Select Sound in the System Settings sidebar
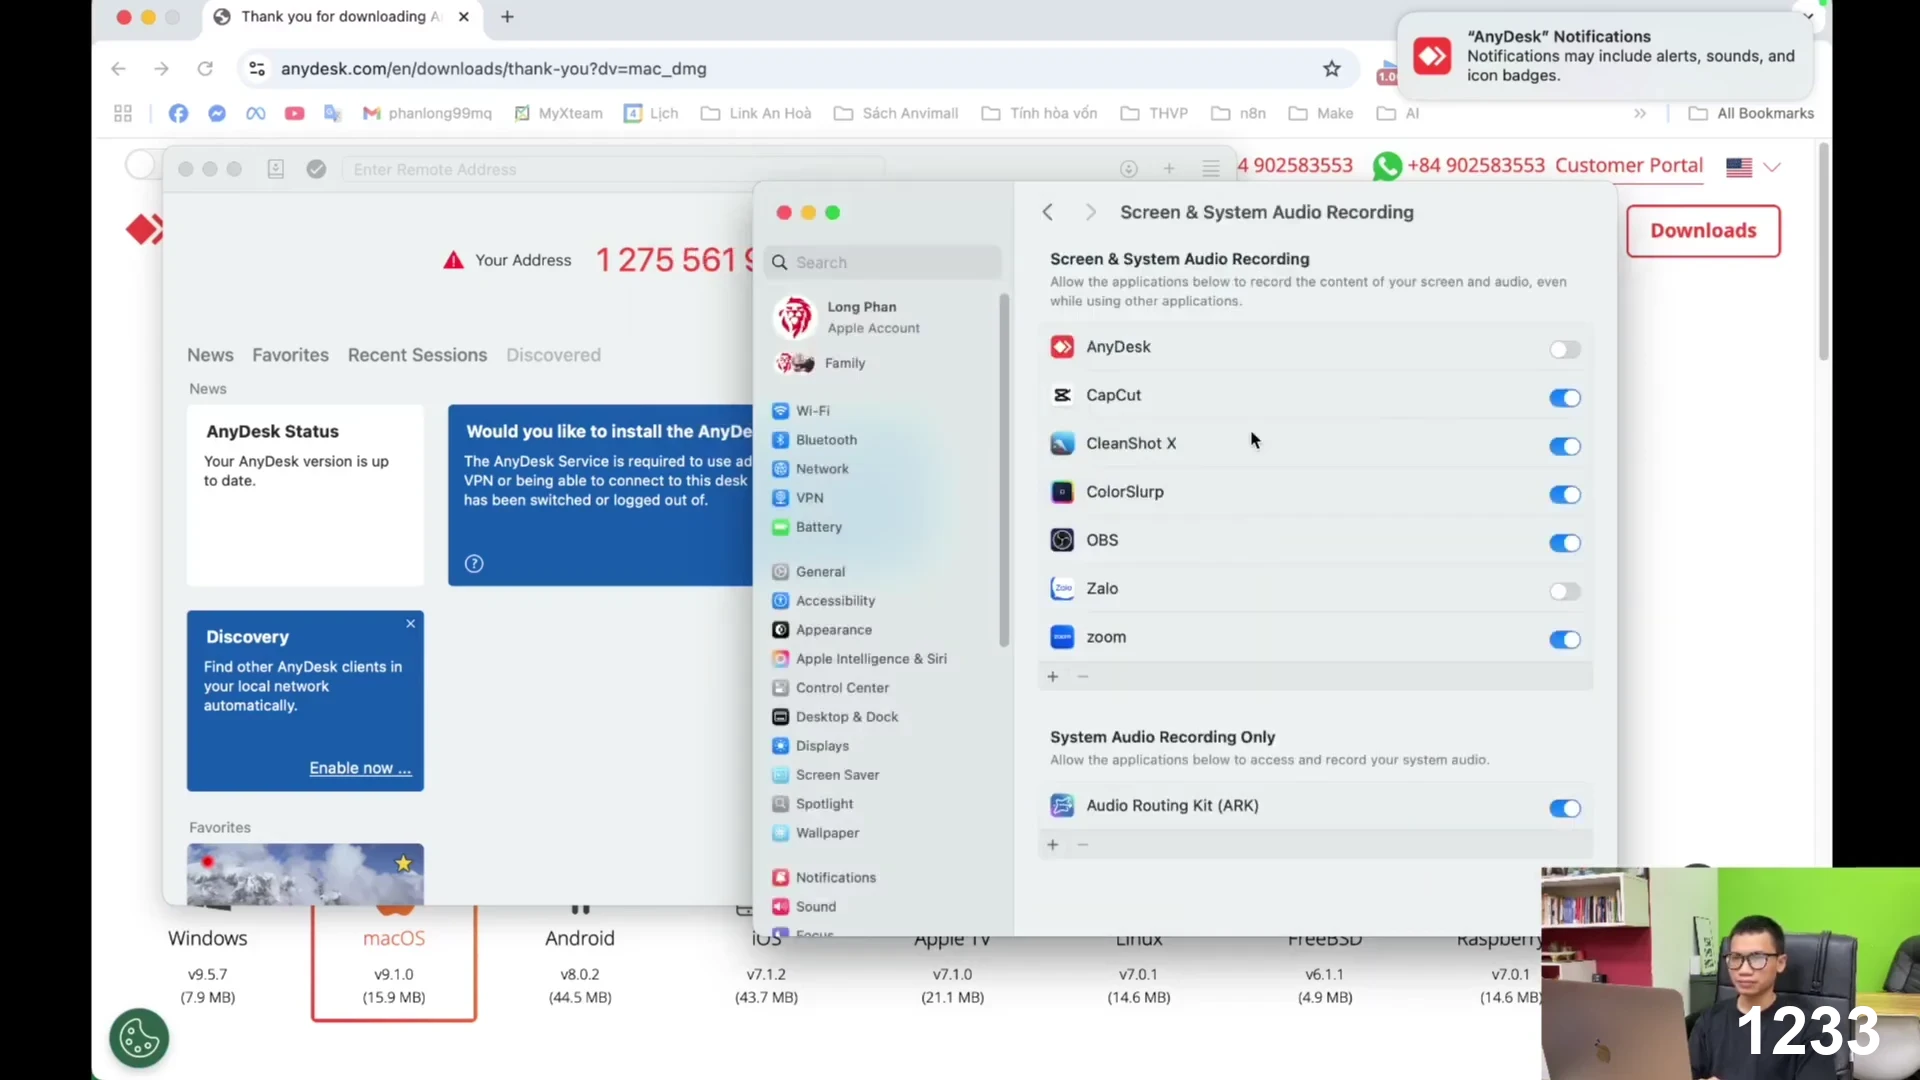 804,907
